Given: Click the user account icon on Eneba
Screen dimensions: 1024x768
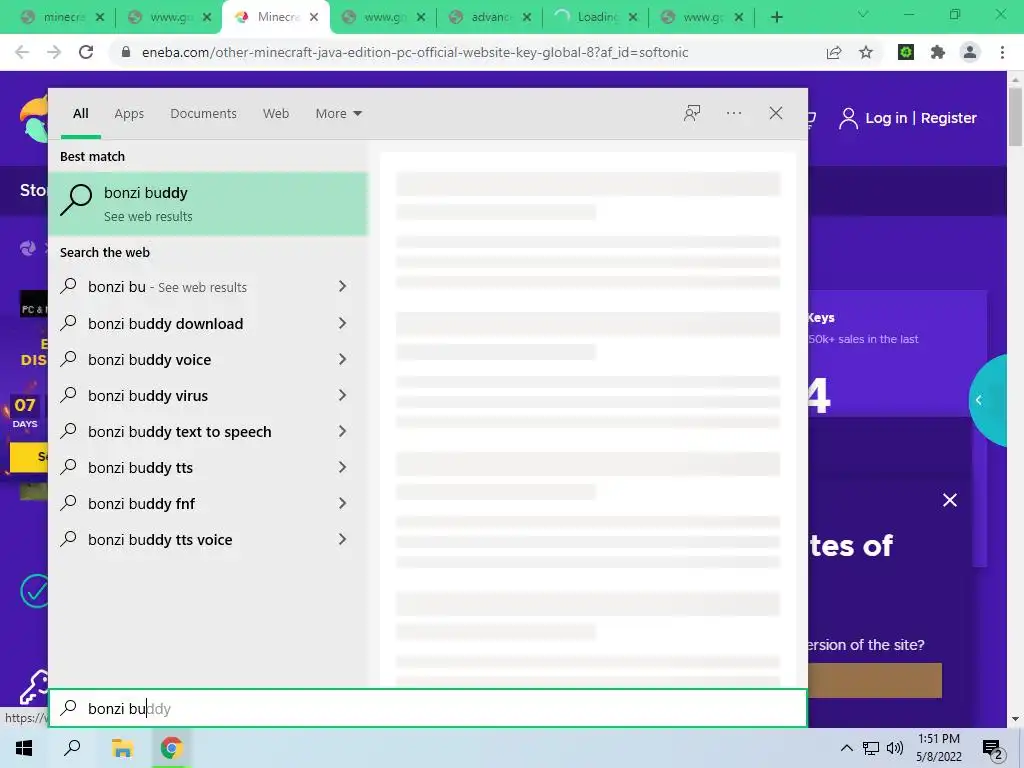Looking at the screenshot, I should [848, 118].
